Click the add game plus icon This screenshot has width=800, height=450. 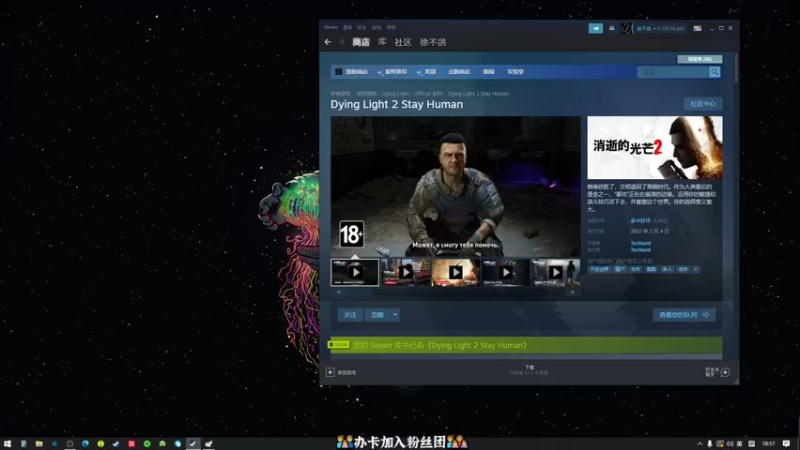pyautogui.click(x=330, y=372)
